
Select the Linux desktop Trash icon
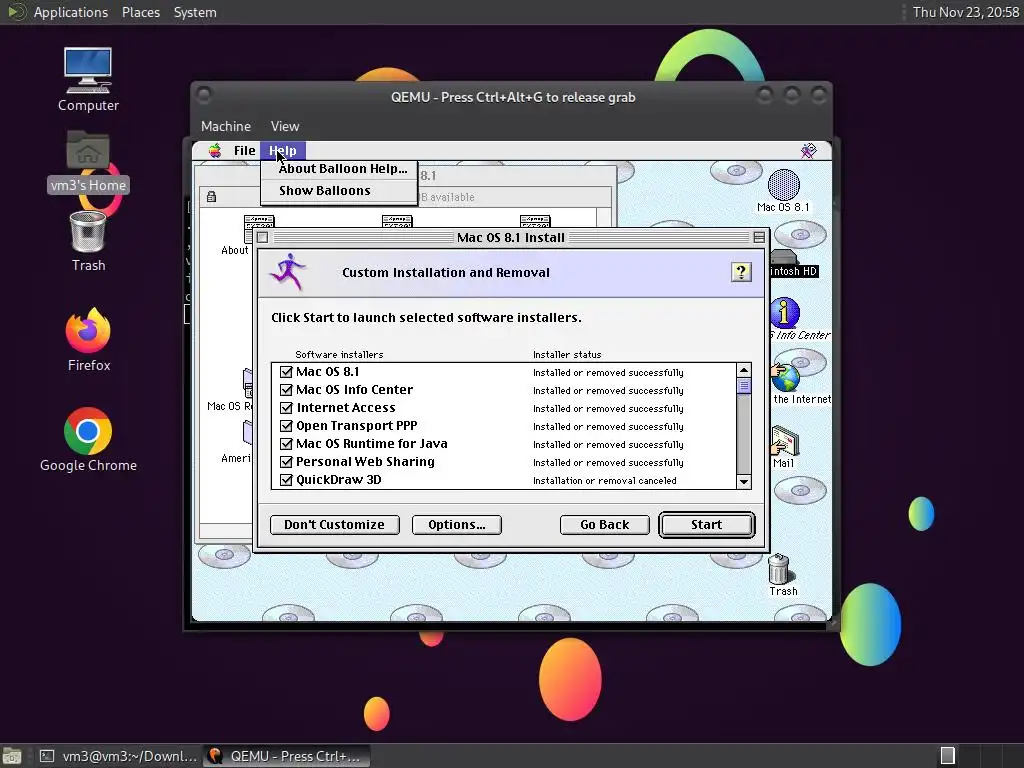coord(88,232)
